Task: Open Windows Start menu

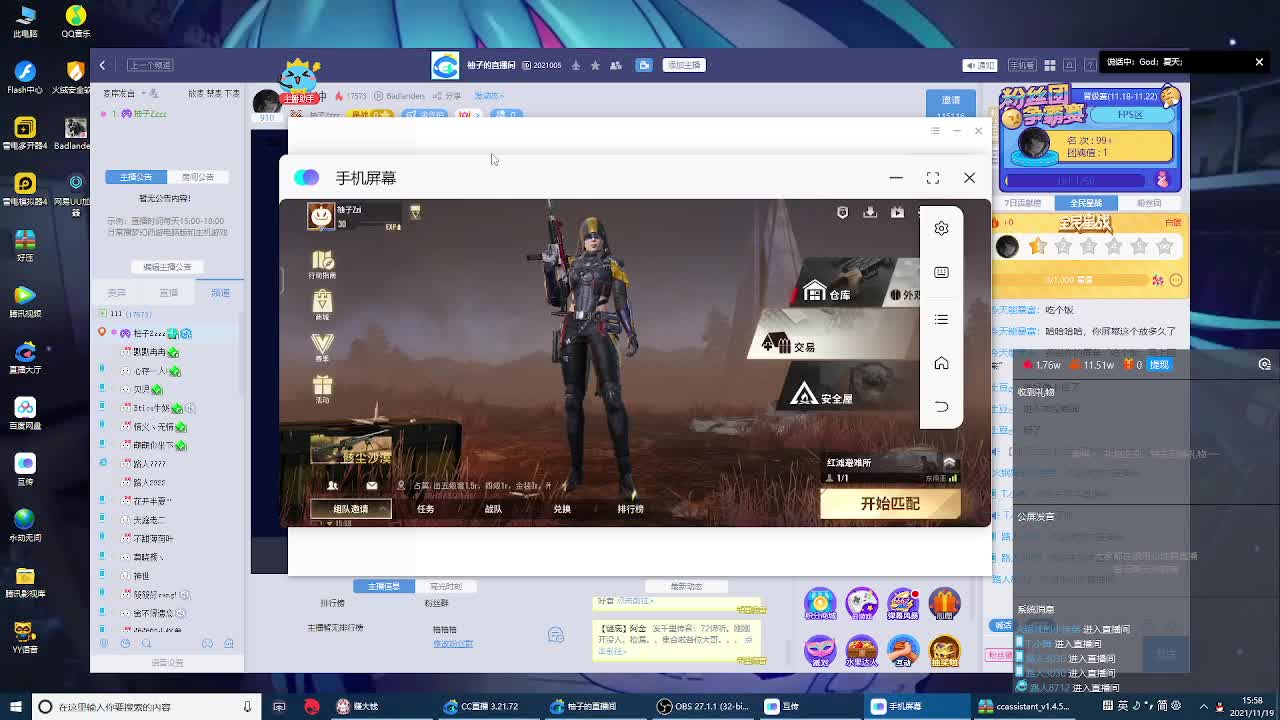Action: [x=16, y=706]
